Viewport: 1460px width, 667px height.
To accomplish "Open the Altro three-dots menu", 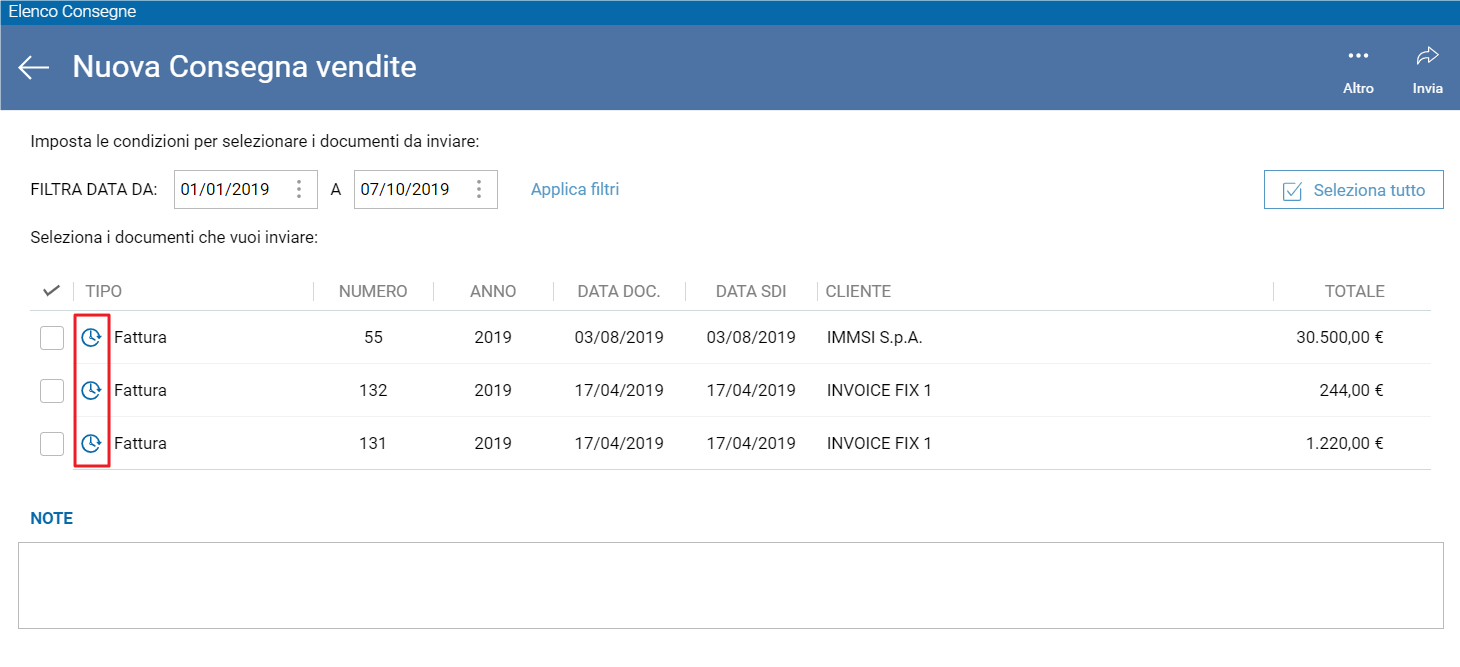I will coord(1358,56).
